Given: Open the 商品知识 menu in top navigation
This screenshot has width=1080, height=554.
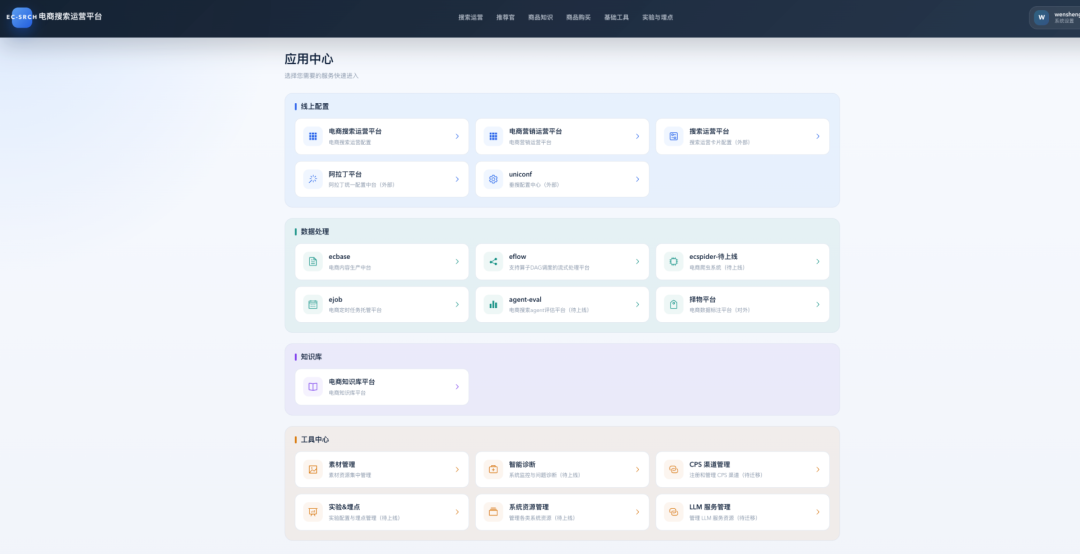Looking at the screenshot, I should [541, 17].
